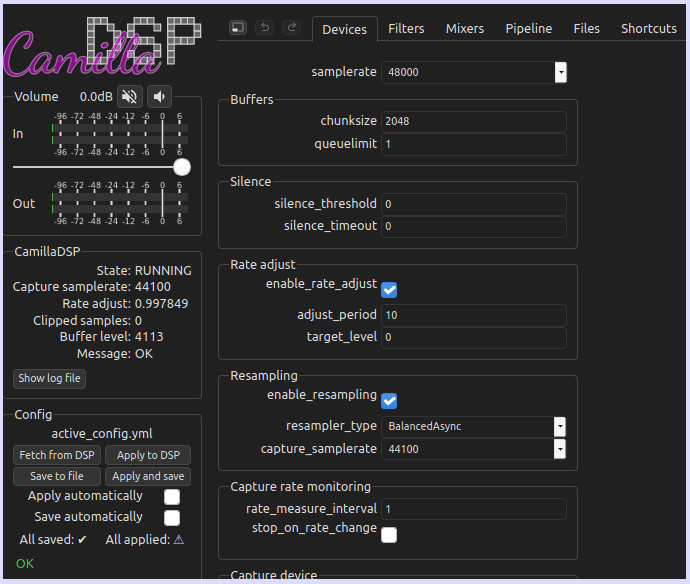Go to the Pipeline tab
Viewport: 690px width, 584px height.
pyautogui.click(x=529, y=29)
